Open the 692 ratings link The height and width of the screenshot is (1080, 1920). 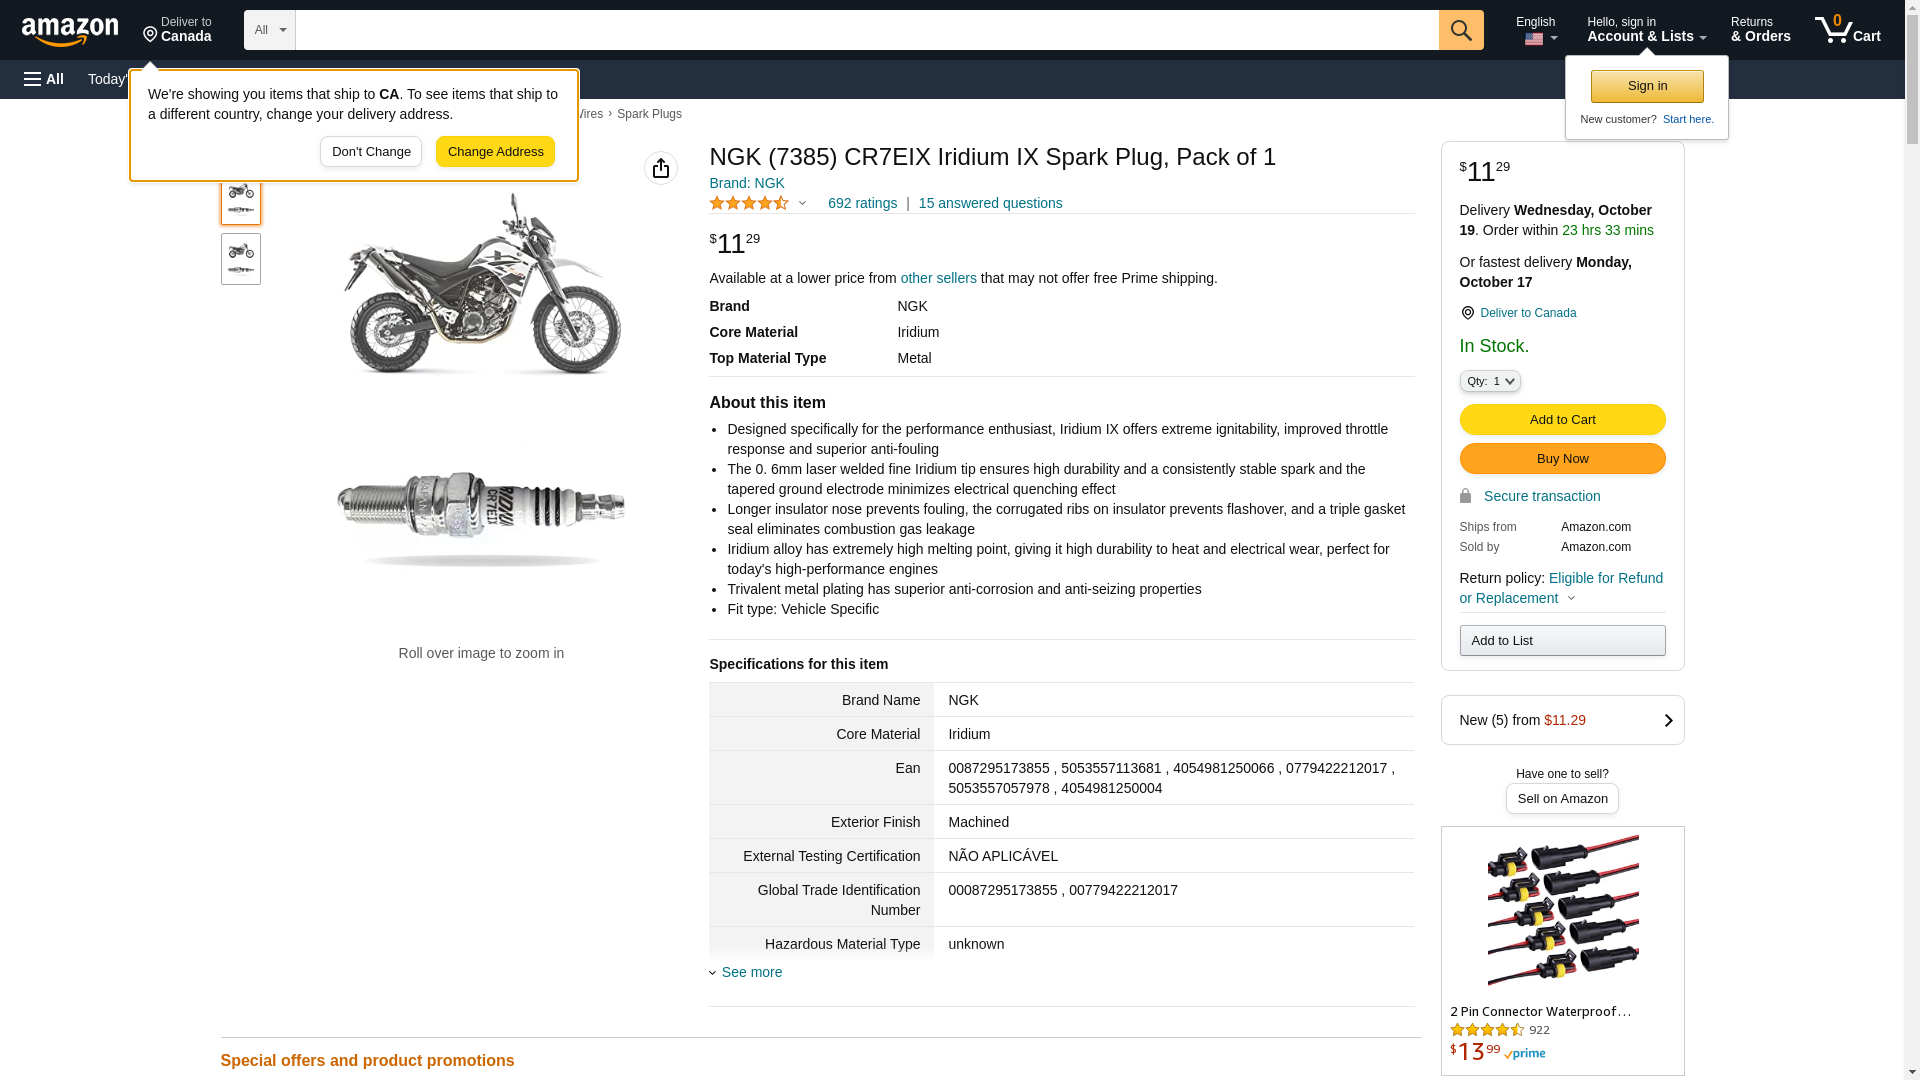tap(862, 203)
